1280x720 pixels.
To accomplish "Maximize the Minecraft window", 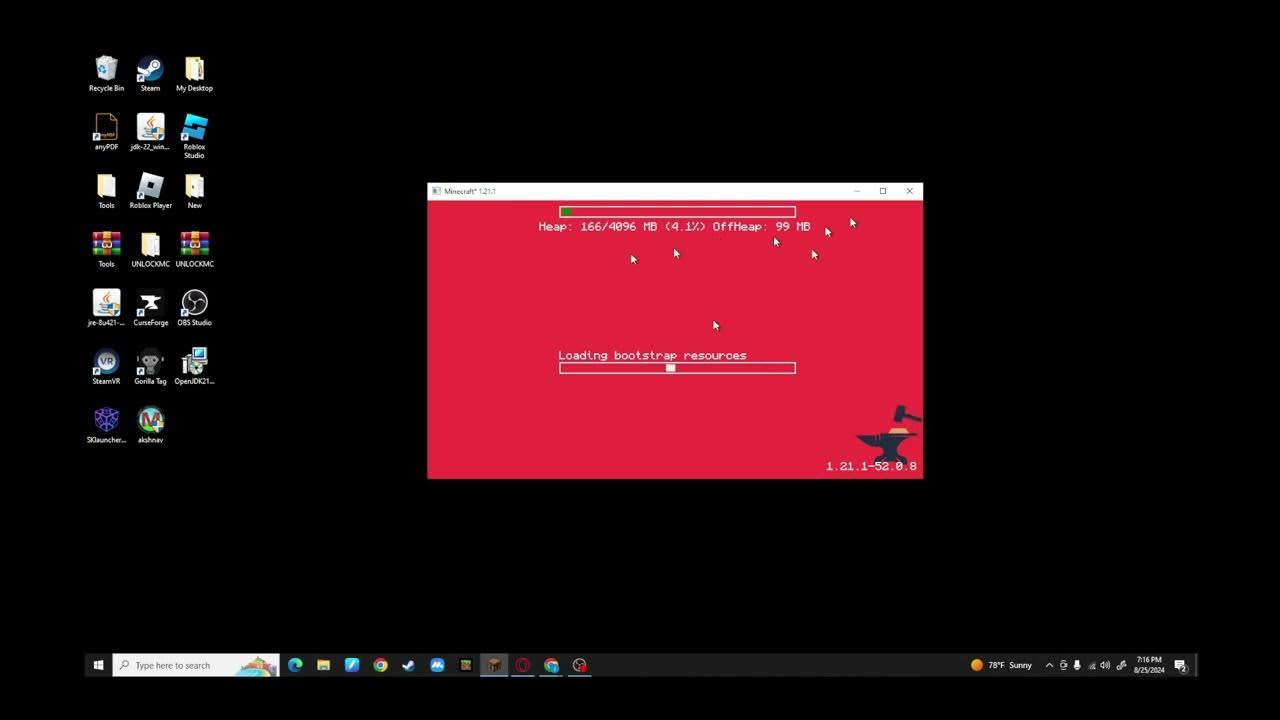I will coord(883,191).
